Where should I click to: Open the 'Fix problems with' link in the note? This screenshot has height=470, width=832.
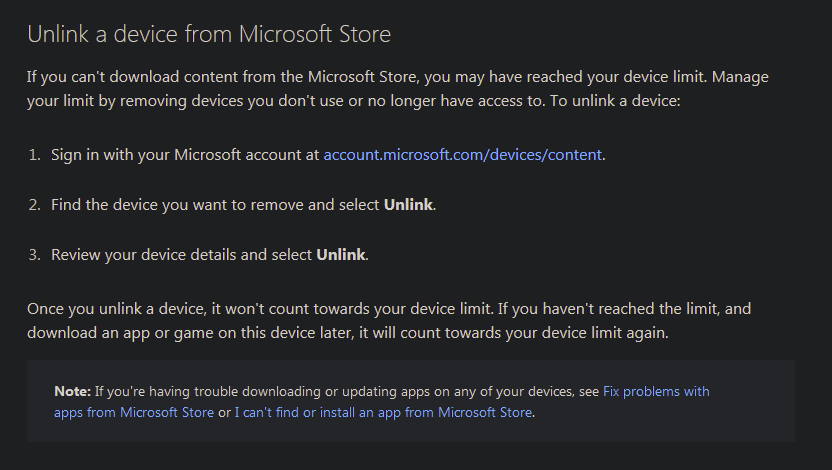tap(656, 391)
